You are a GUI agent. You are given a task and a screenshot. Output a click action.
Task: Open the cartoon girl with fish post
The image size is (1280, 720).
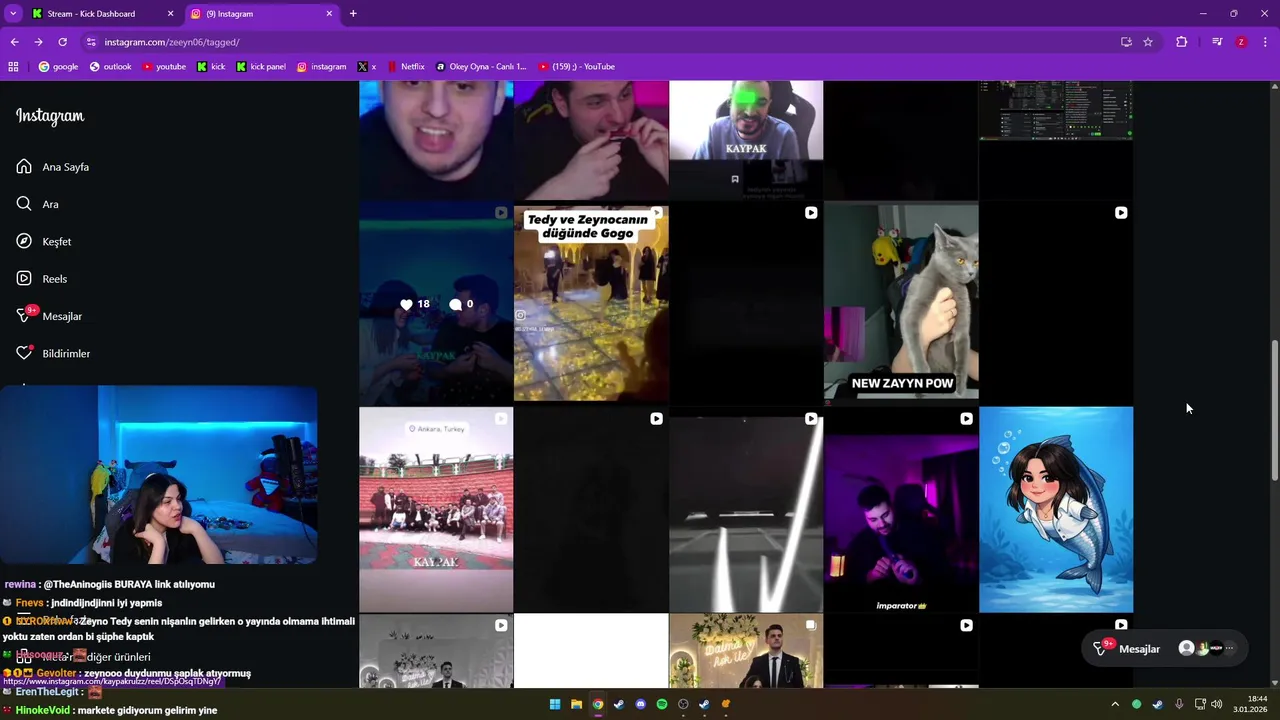pyautogui.click(x=1056, y=509)
